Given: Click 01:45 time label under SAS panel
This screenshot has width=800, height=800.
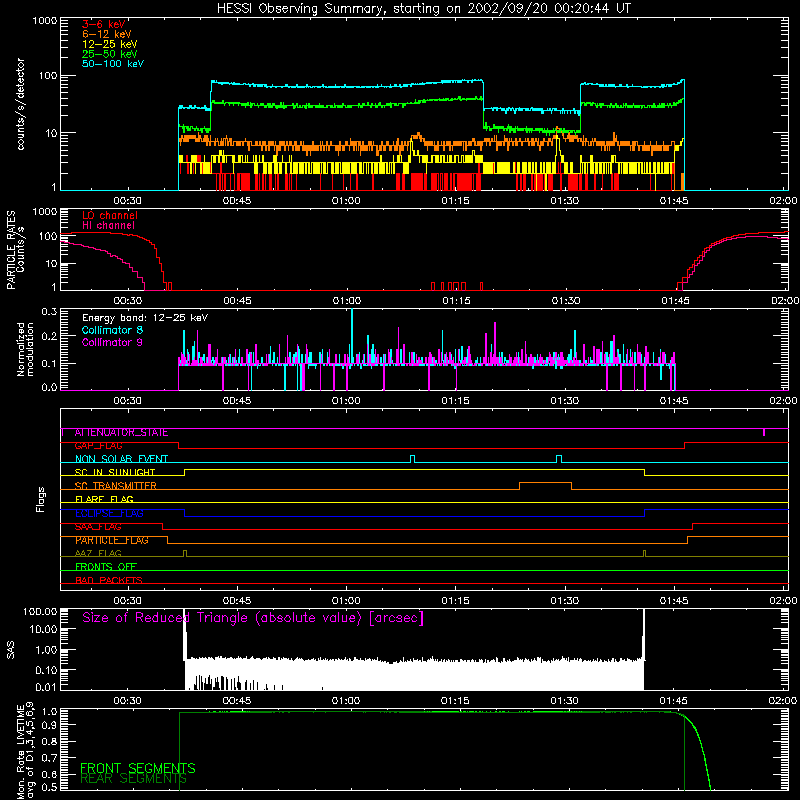Looking at the screenshot, I should point(673,701).
